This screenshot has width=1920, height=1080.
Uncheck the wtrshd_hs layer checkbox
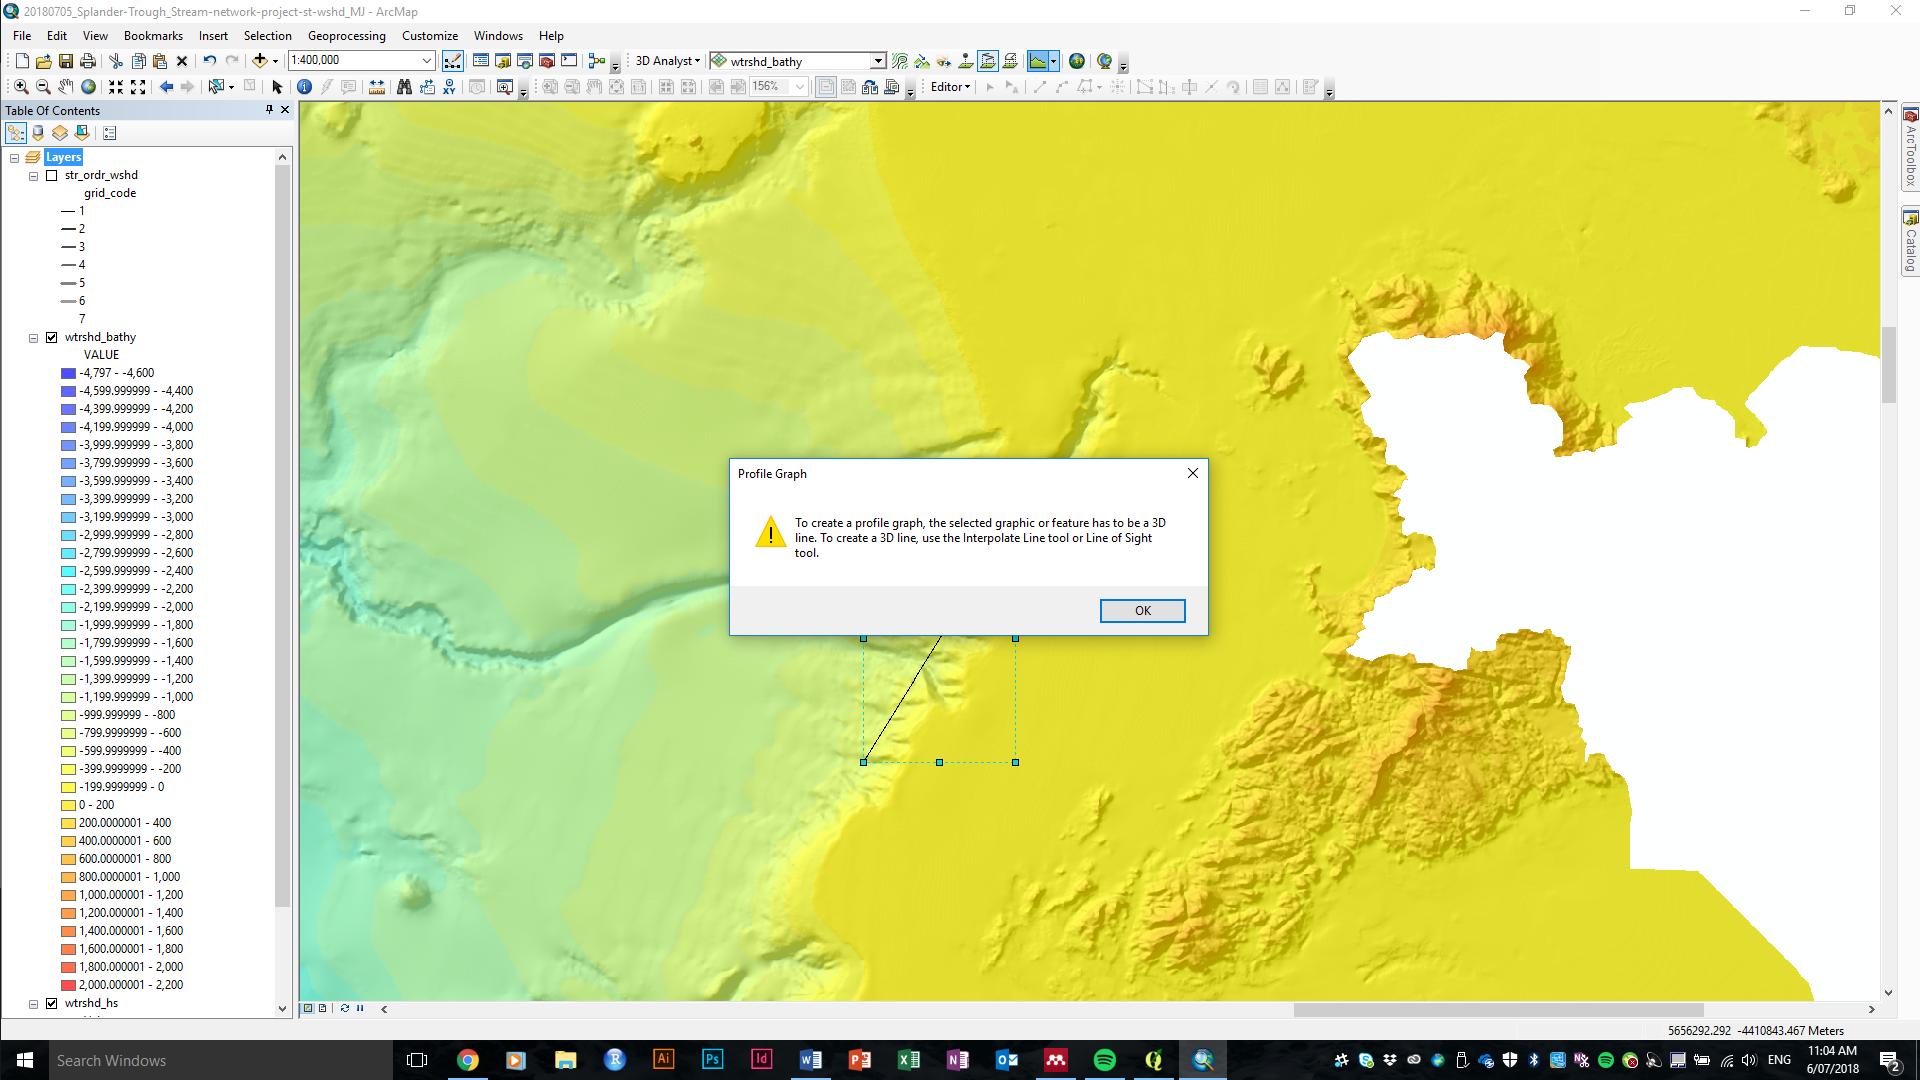(52, 1003)
